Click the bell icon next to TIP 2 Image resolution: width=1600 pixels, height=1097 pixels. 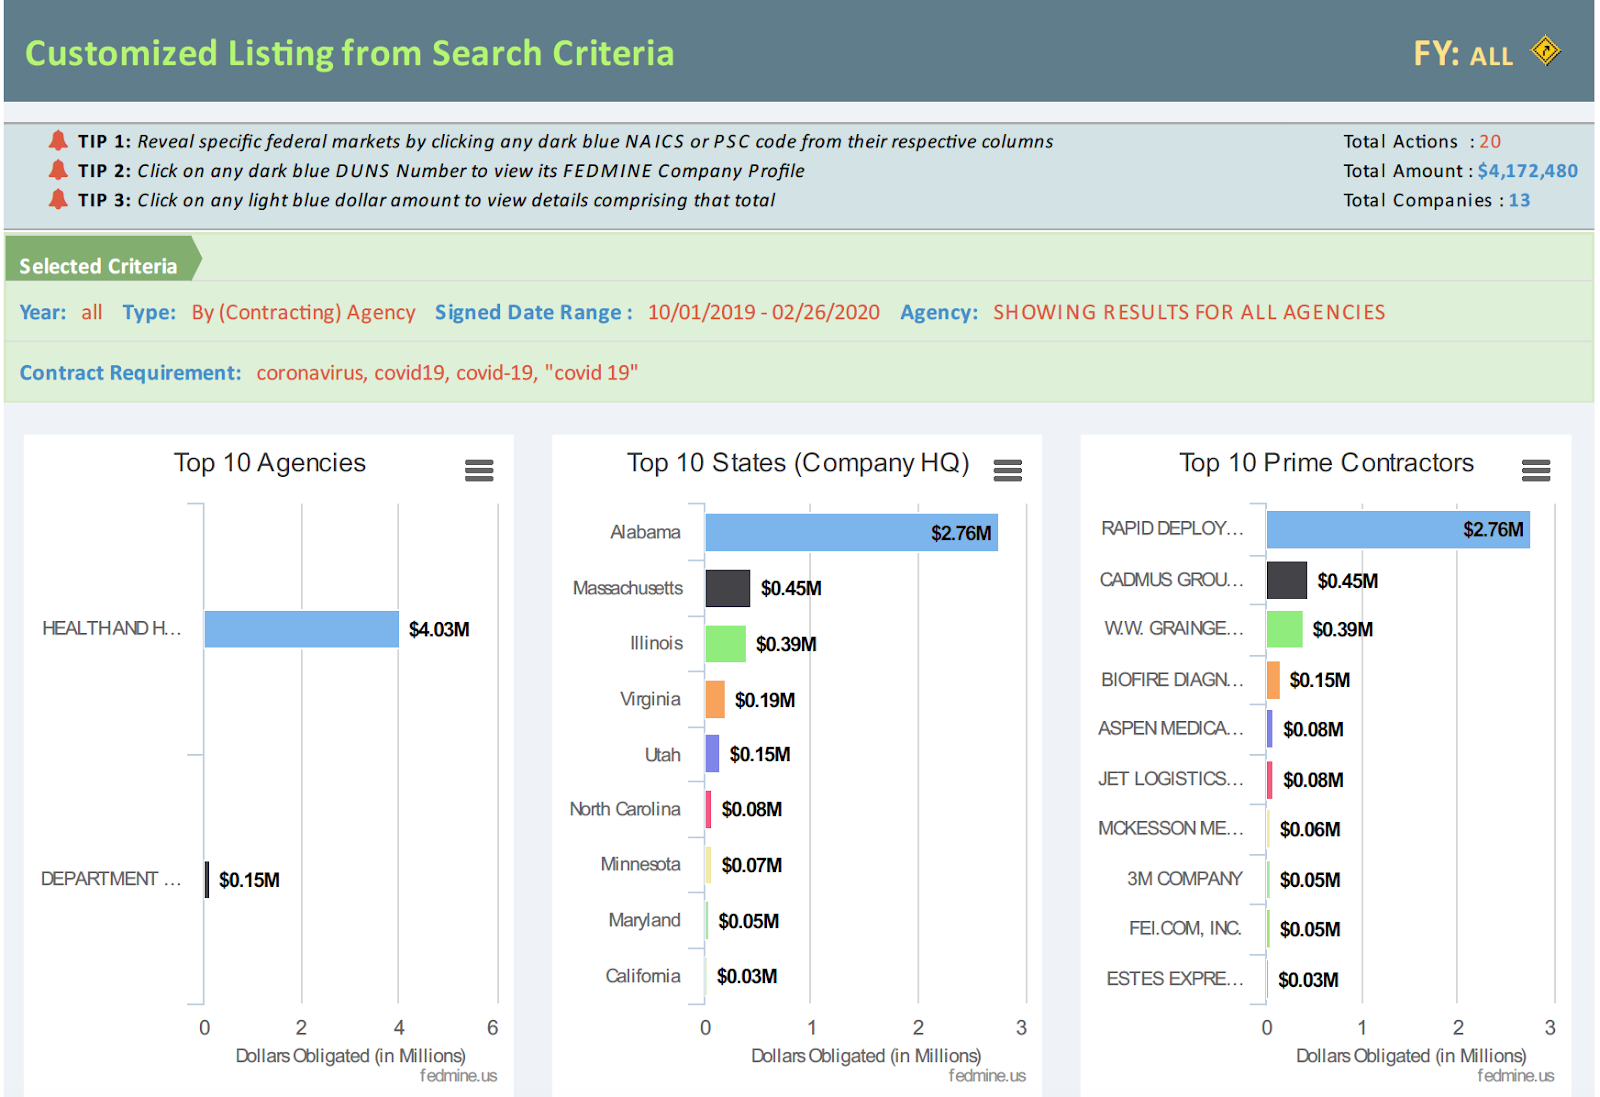pos(58,170)
